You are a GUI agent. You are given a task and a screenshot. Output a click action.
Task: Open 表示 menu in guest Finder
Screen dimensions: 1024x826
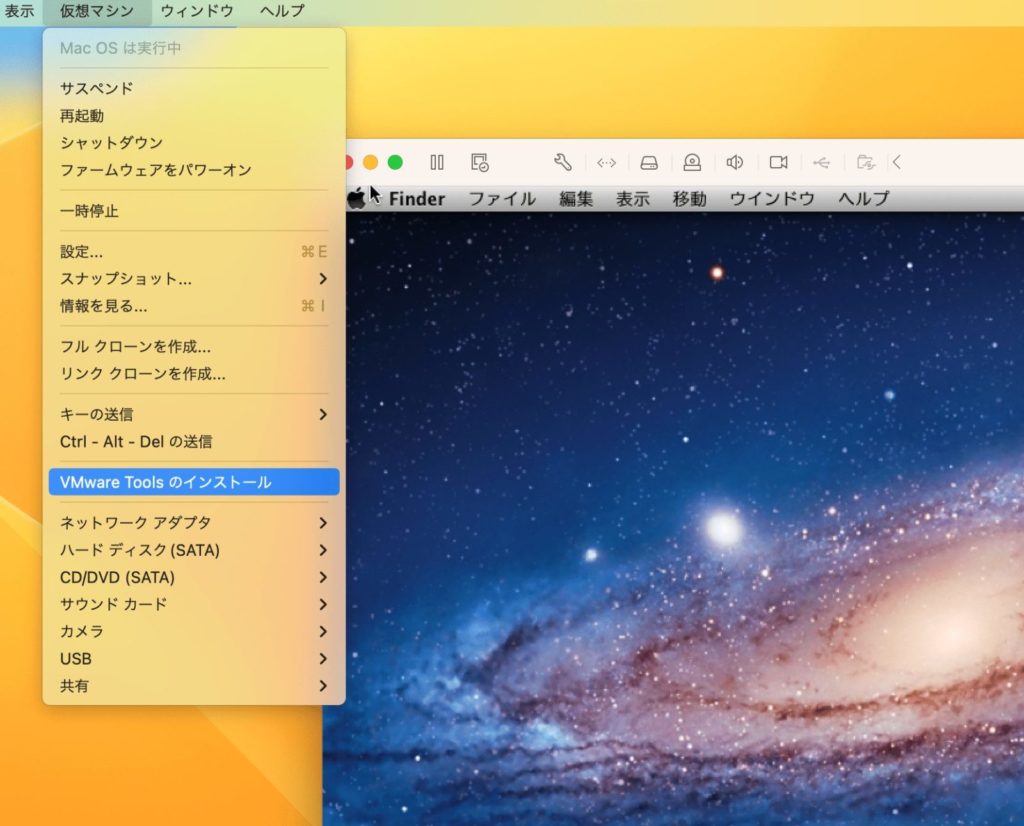click(633, 199)
